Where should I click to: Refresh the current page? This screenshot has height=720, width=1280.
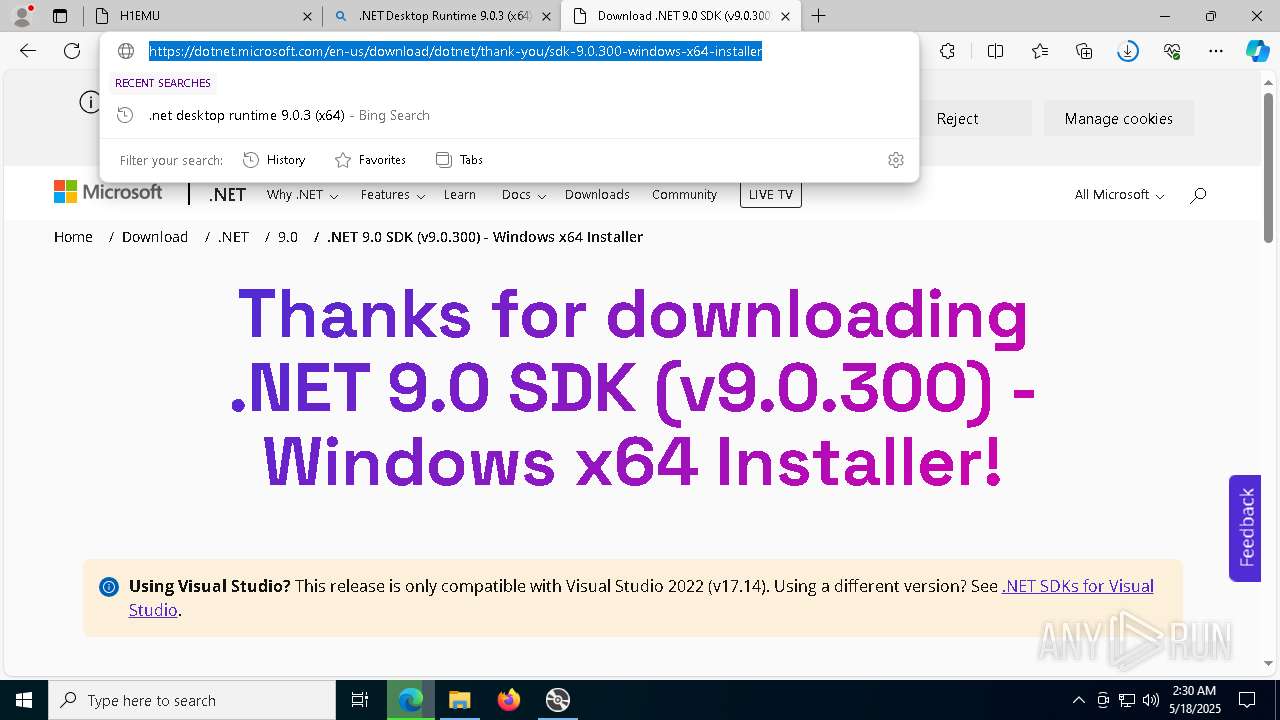[x=72, y=51]
